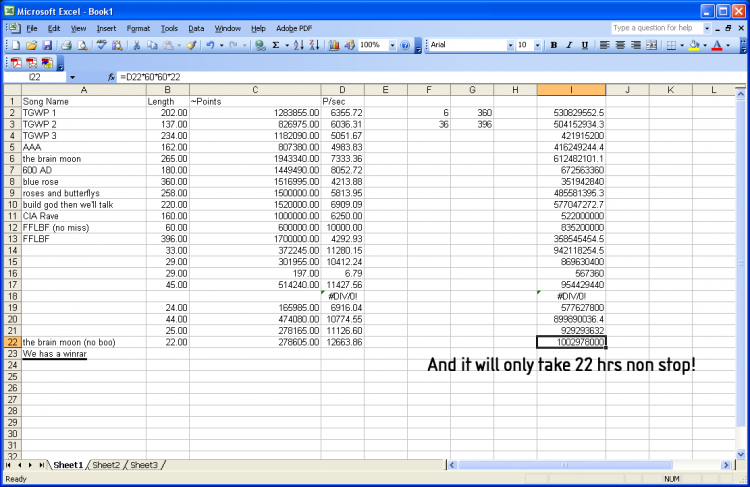Click the Merge and Center icon
The image size is (750, 487).
652,46
